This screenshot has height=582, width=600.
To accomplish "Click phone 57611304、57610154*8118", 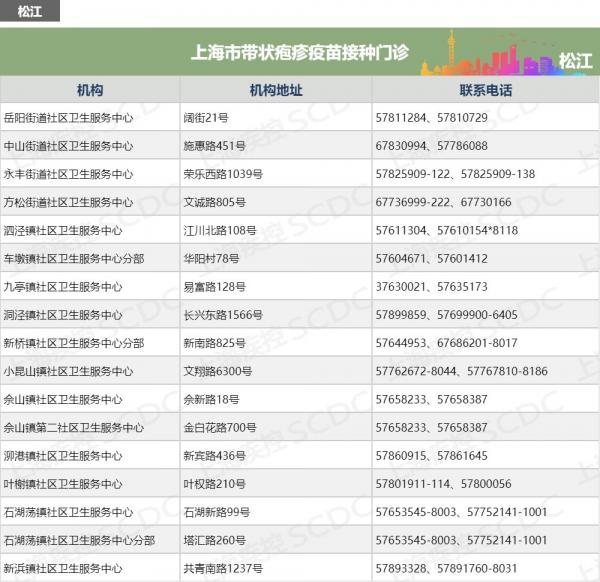I will 447,231.
